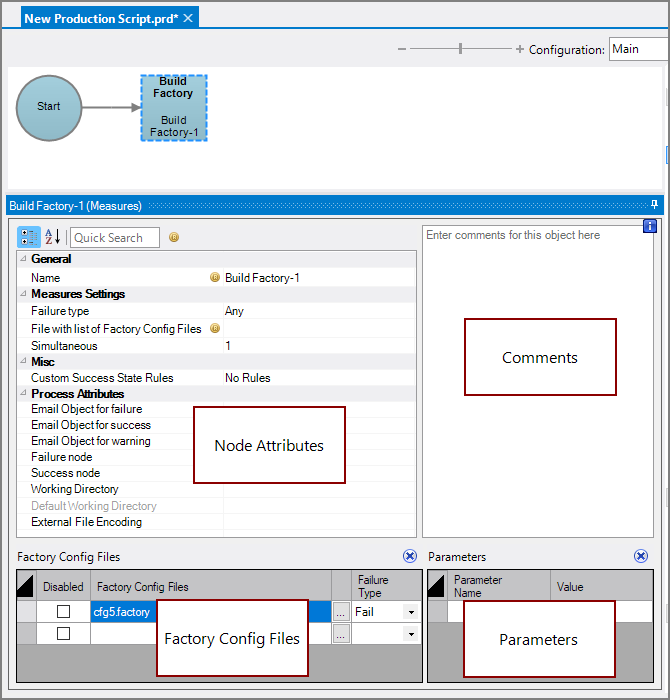Click the Failure type value Any
This screenshot has height=700, width=670.
(x=319, y=311)
